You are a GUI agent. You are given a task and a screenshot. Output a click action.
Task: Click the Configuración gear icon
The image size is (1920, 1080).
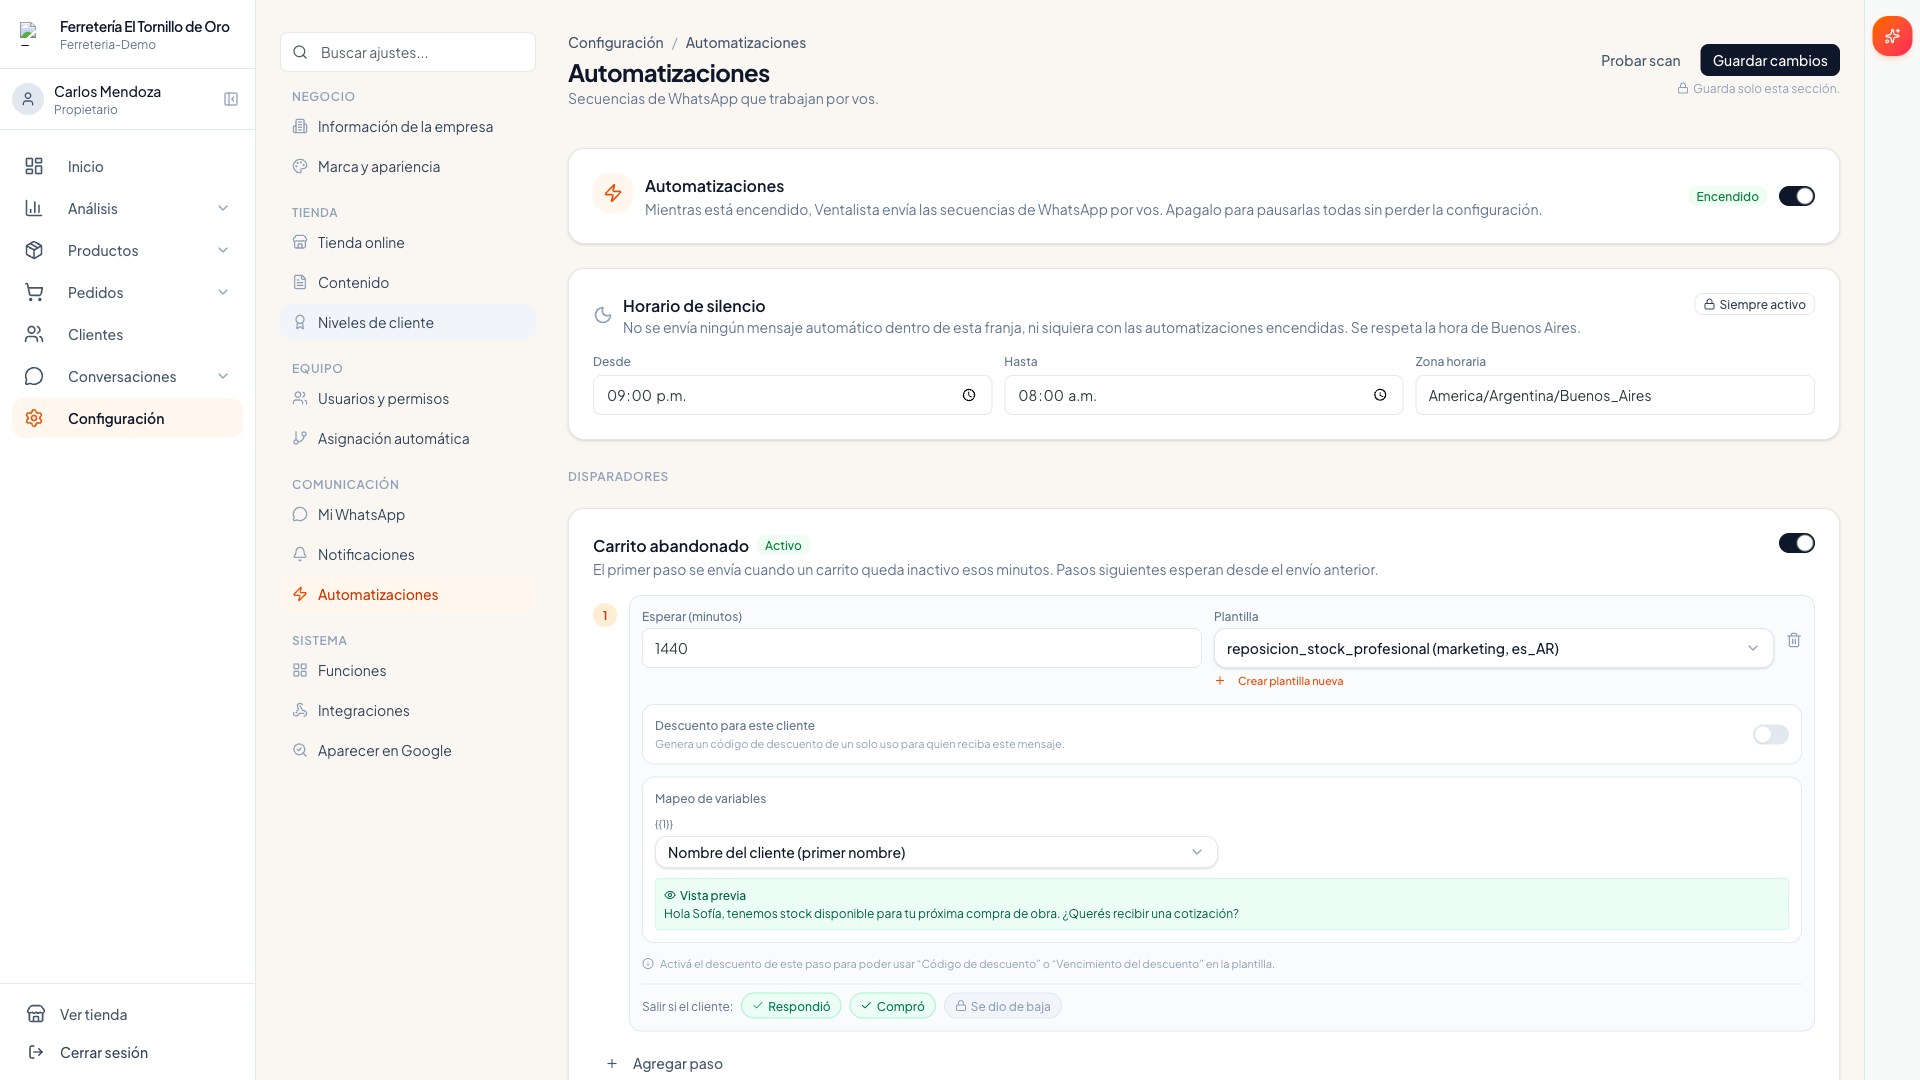click(x=34, y=418)
